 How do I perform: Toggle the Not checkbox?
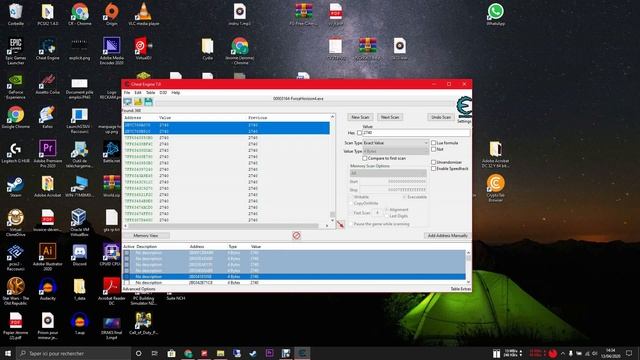point(433,149)
